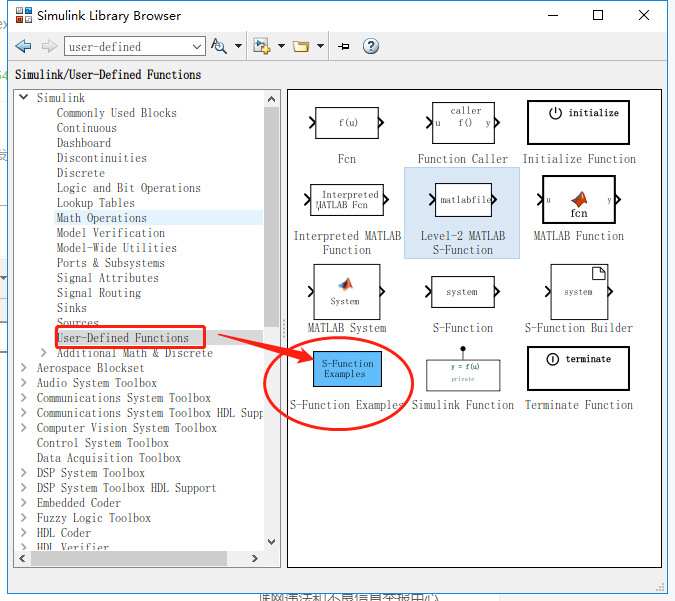Select Continuous library in tree
Viewport: 675px width, 601px height.
click(87, 128)
